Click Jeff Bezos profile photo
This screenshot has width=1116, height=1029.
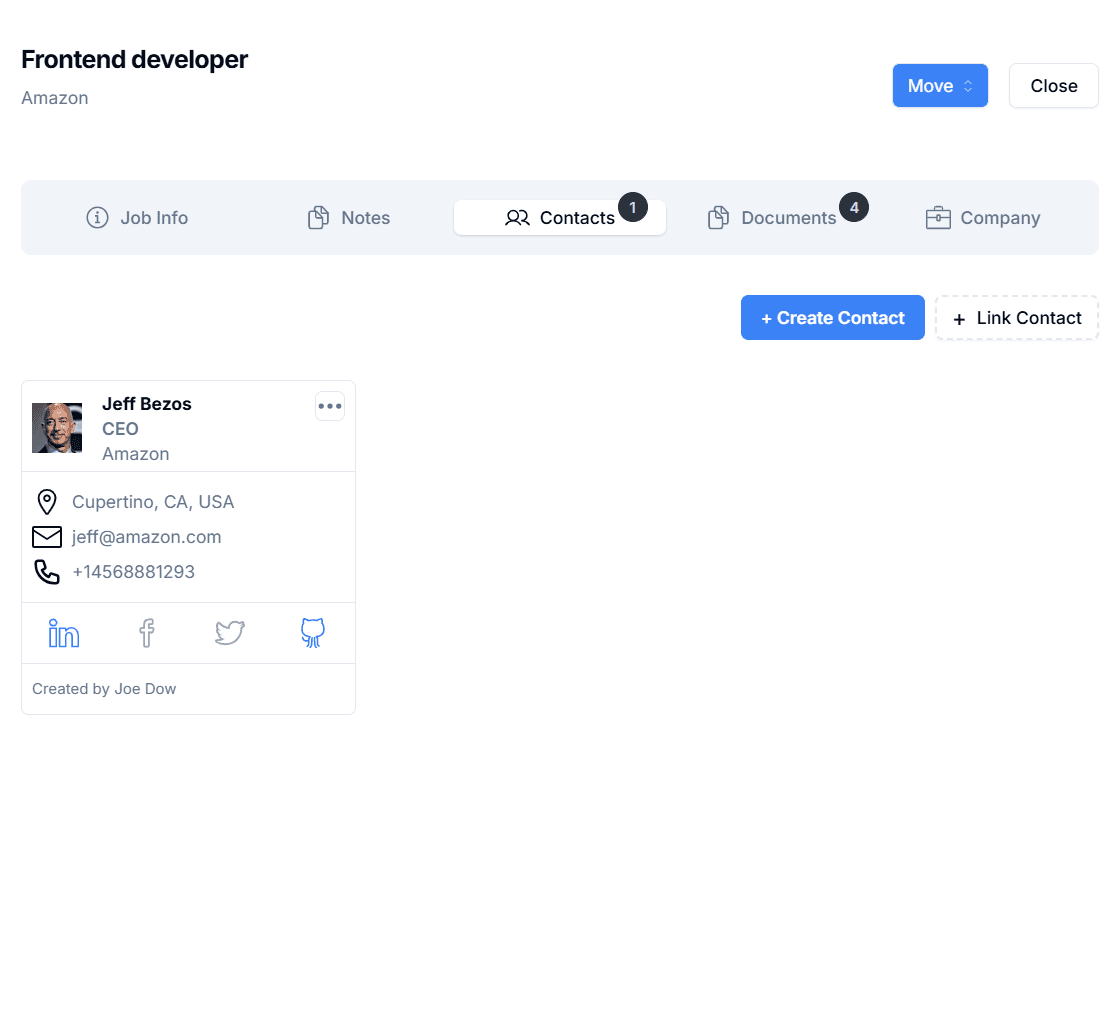(57, 428)
